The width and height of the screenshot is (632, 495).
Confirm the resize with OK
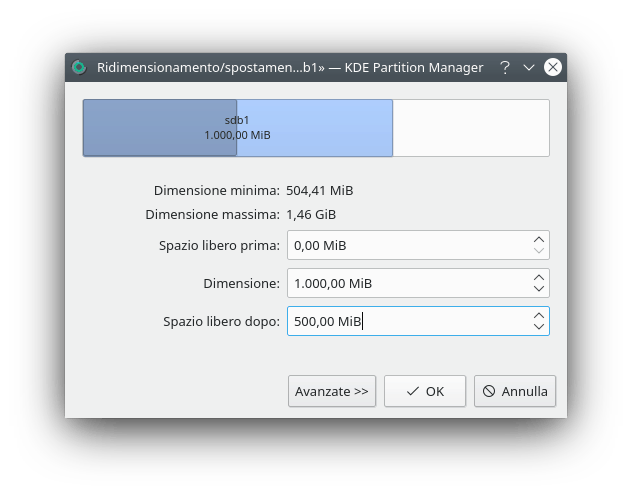[425, 391]
